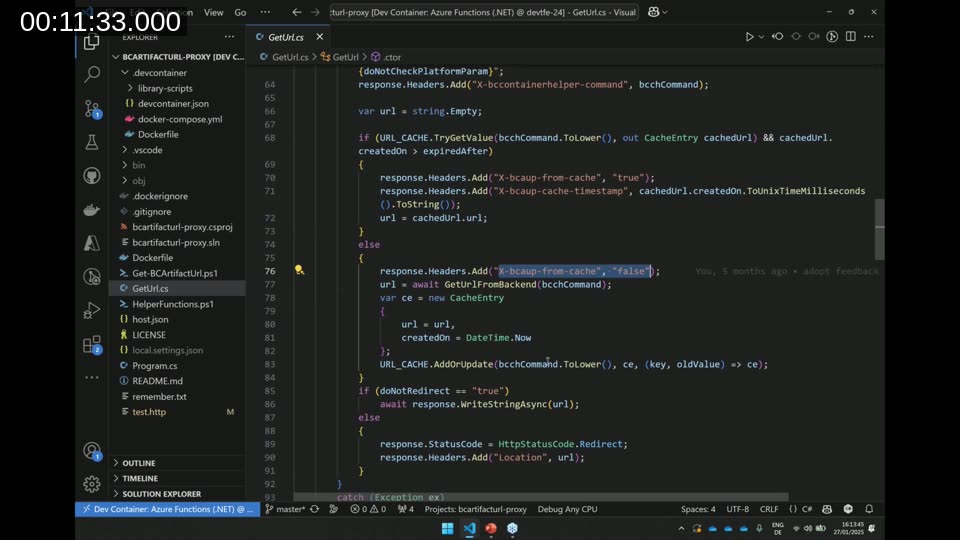Open the Remote Explorer view
Image resolution: width=960 pixels, height=540 pixels.
92,277
